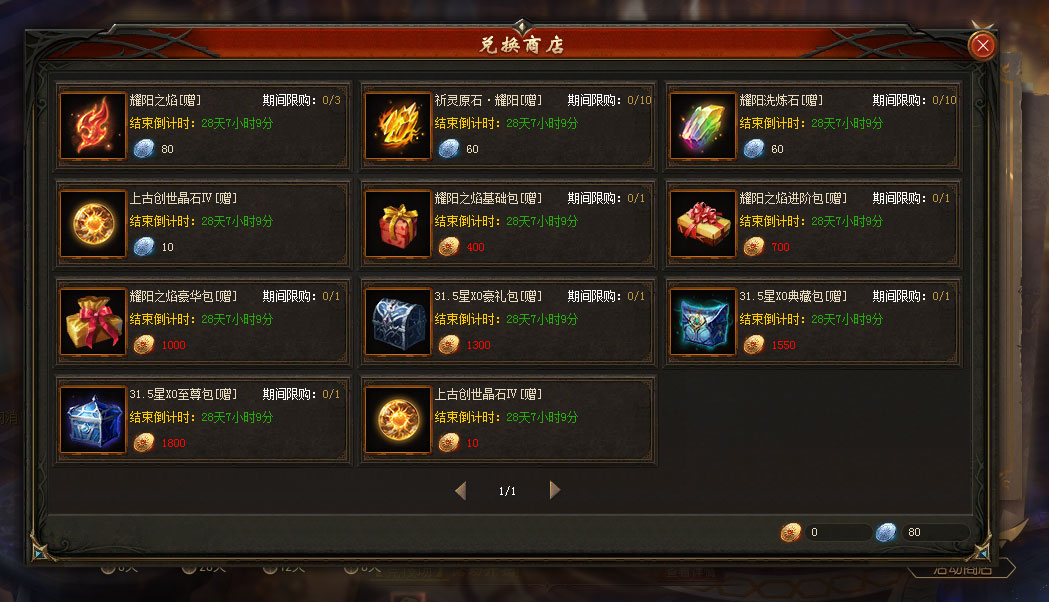Choose the 耀阳洗炼石 rainbow crystal icon
Image resolution: width=1049 pixels, height=602 pixels.
tap(703, 126)
